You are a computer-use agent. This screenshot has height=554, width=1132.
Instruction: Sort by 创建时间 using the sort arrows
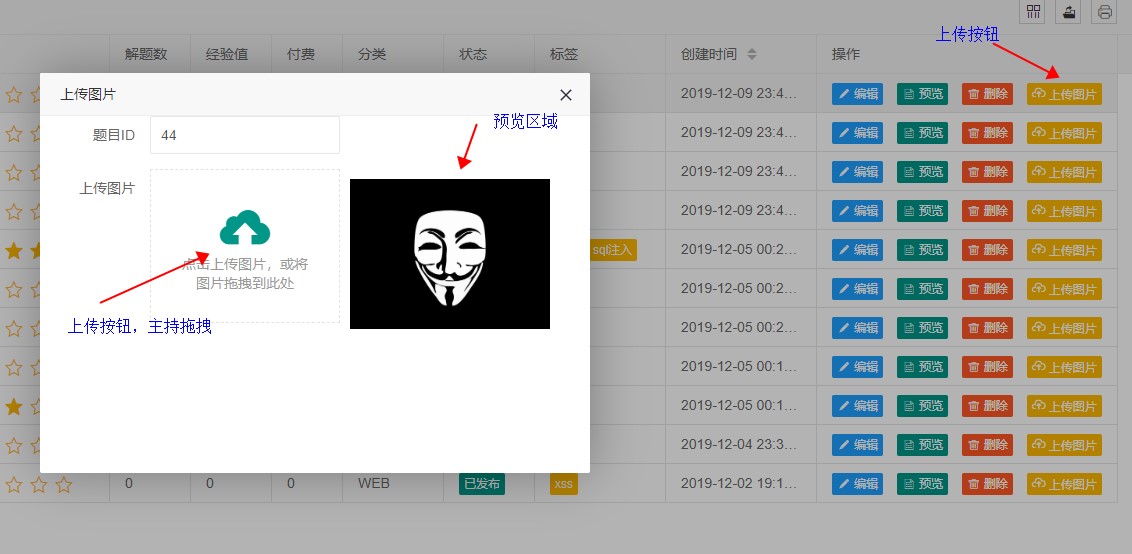[x=752, y=54]
